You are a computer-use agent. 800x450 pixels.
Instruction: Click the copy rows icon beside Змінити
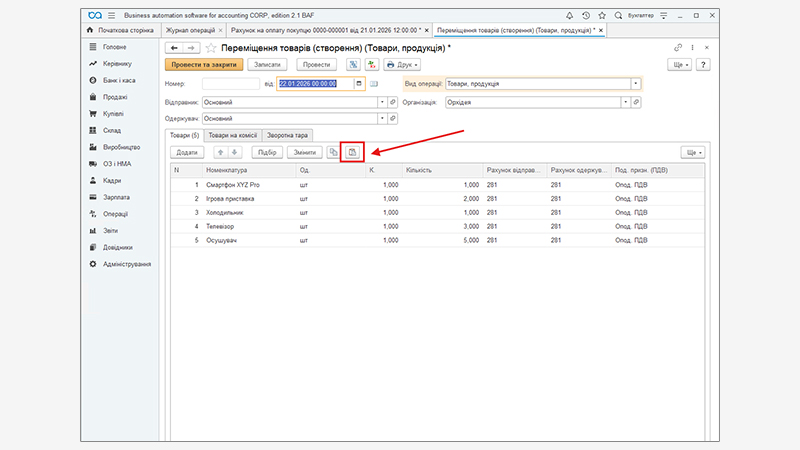[x=333, y=152]
